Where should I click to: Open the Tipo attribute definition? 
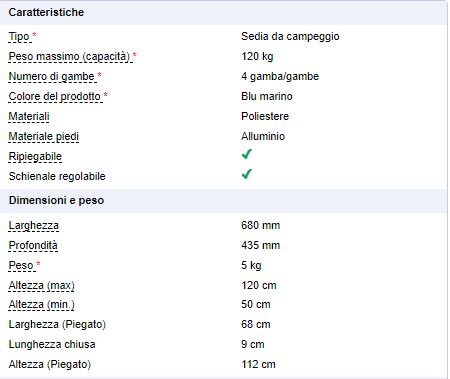click(x=19, y=36)
